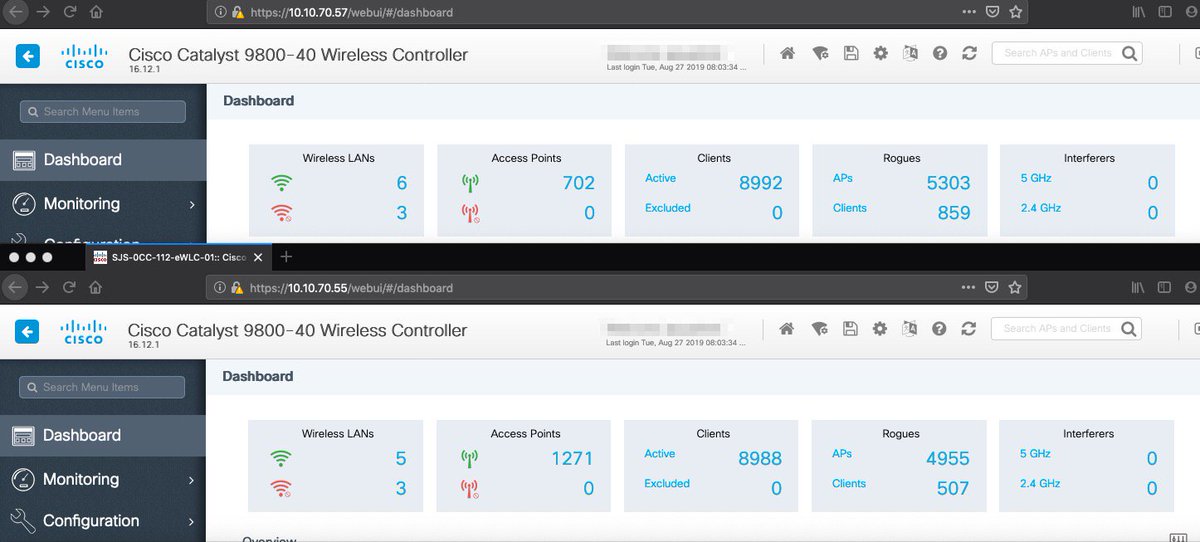This screenshot has width=1200, height=542.
Task: Open 5303 rogue APs in 10.10.70.57
Action: [x=948, y=184]
